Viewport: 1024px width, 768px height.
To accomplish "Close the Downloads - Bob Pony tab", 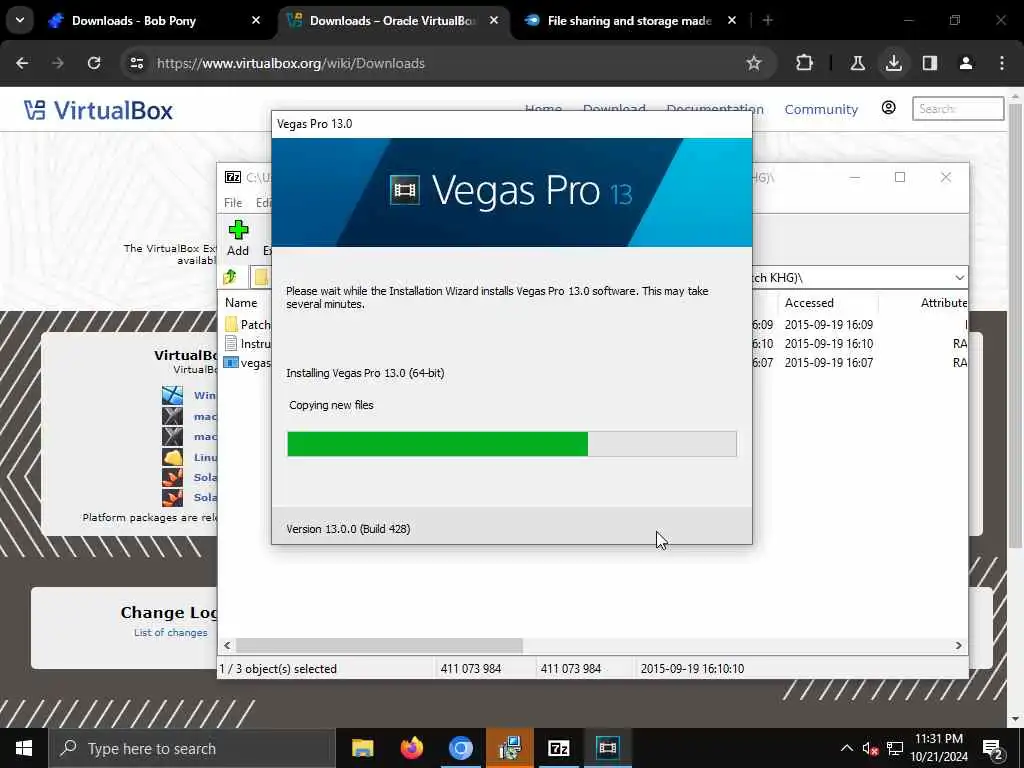I will coord(256,20).
